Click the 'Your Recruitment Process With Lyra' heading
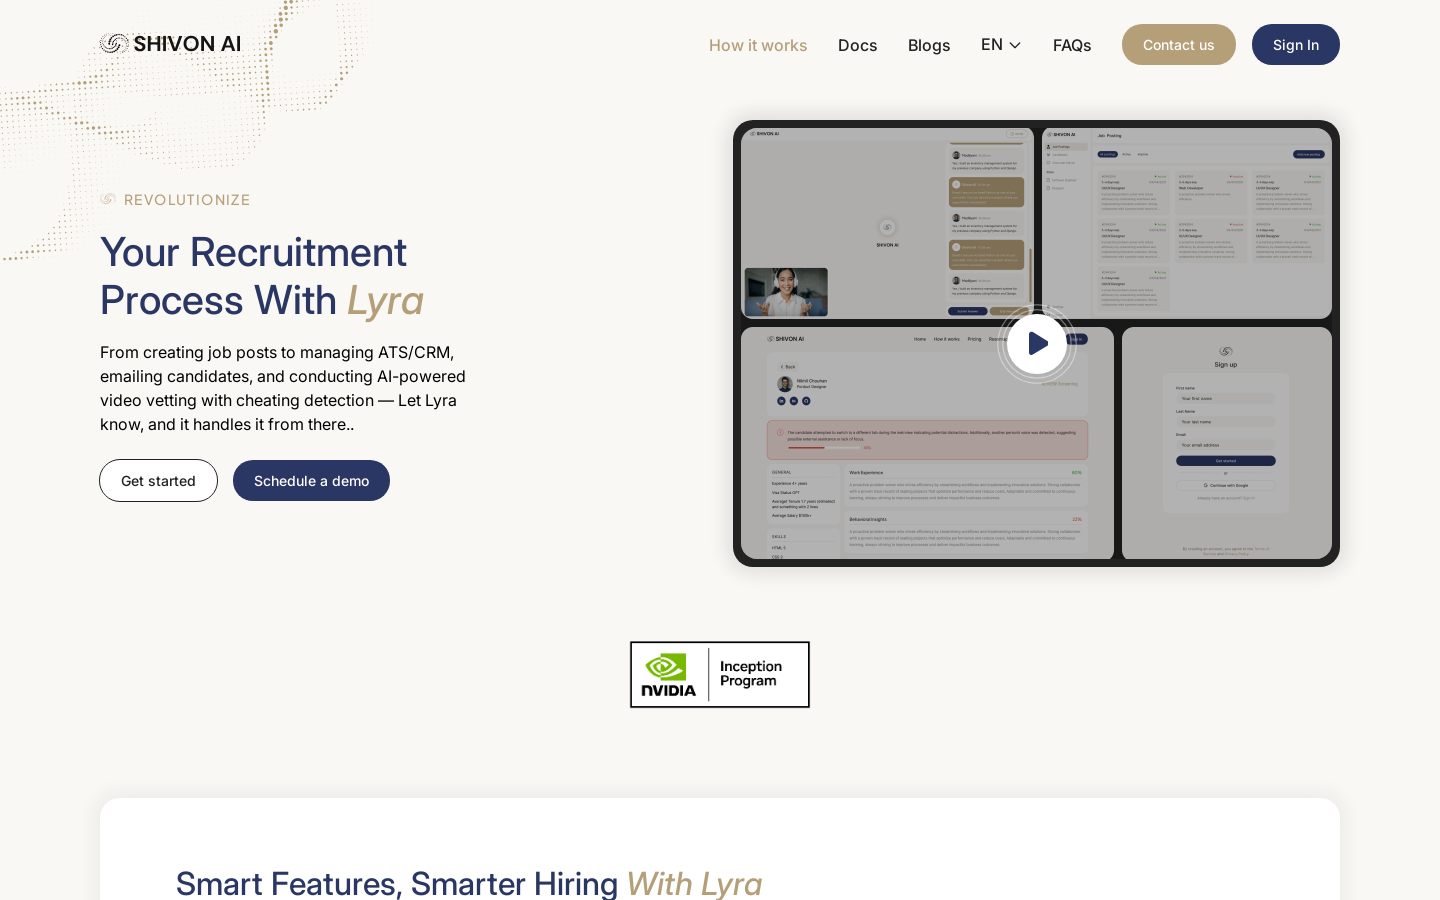 click(x=262, y=276)
